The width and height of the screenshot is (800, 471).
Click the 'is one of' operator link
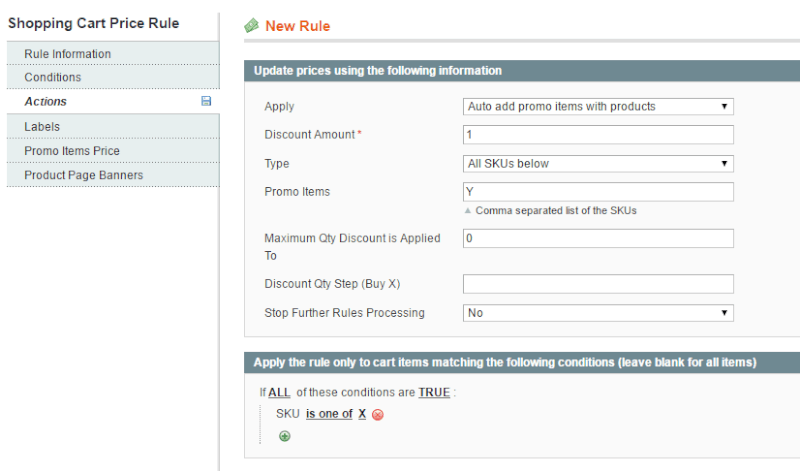point(329,414)
